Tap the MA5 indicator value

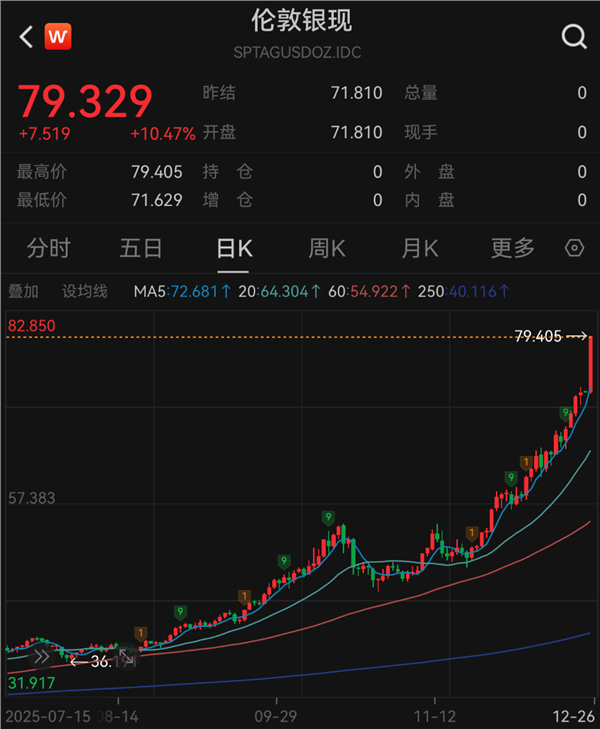pos(182,291)
